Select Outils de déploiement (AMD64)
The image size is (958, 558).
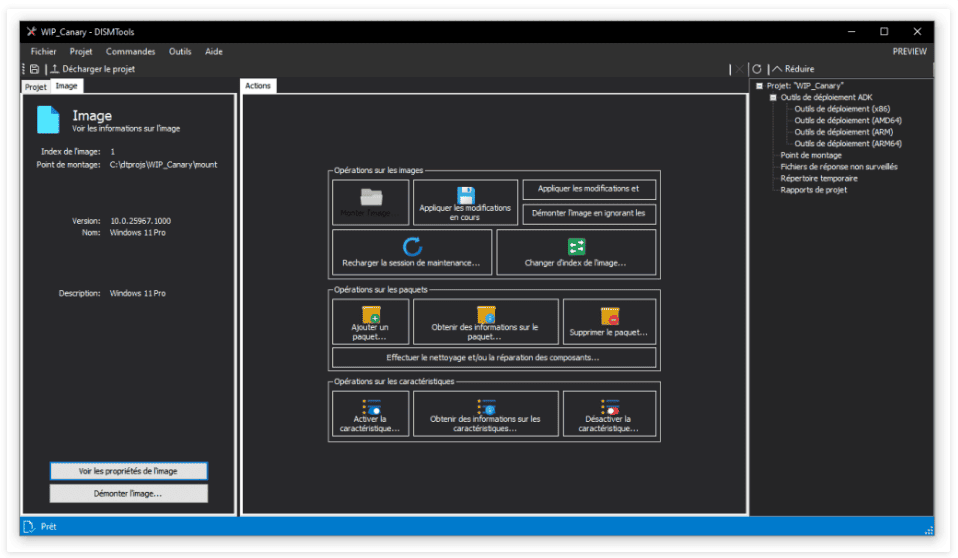click(848, 120)
